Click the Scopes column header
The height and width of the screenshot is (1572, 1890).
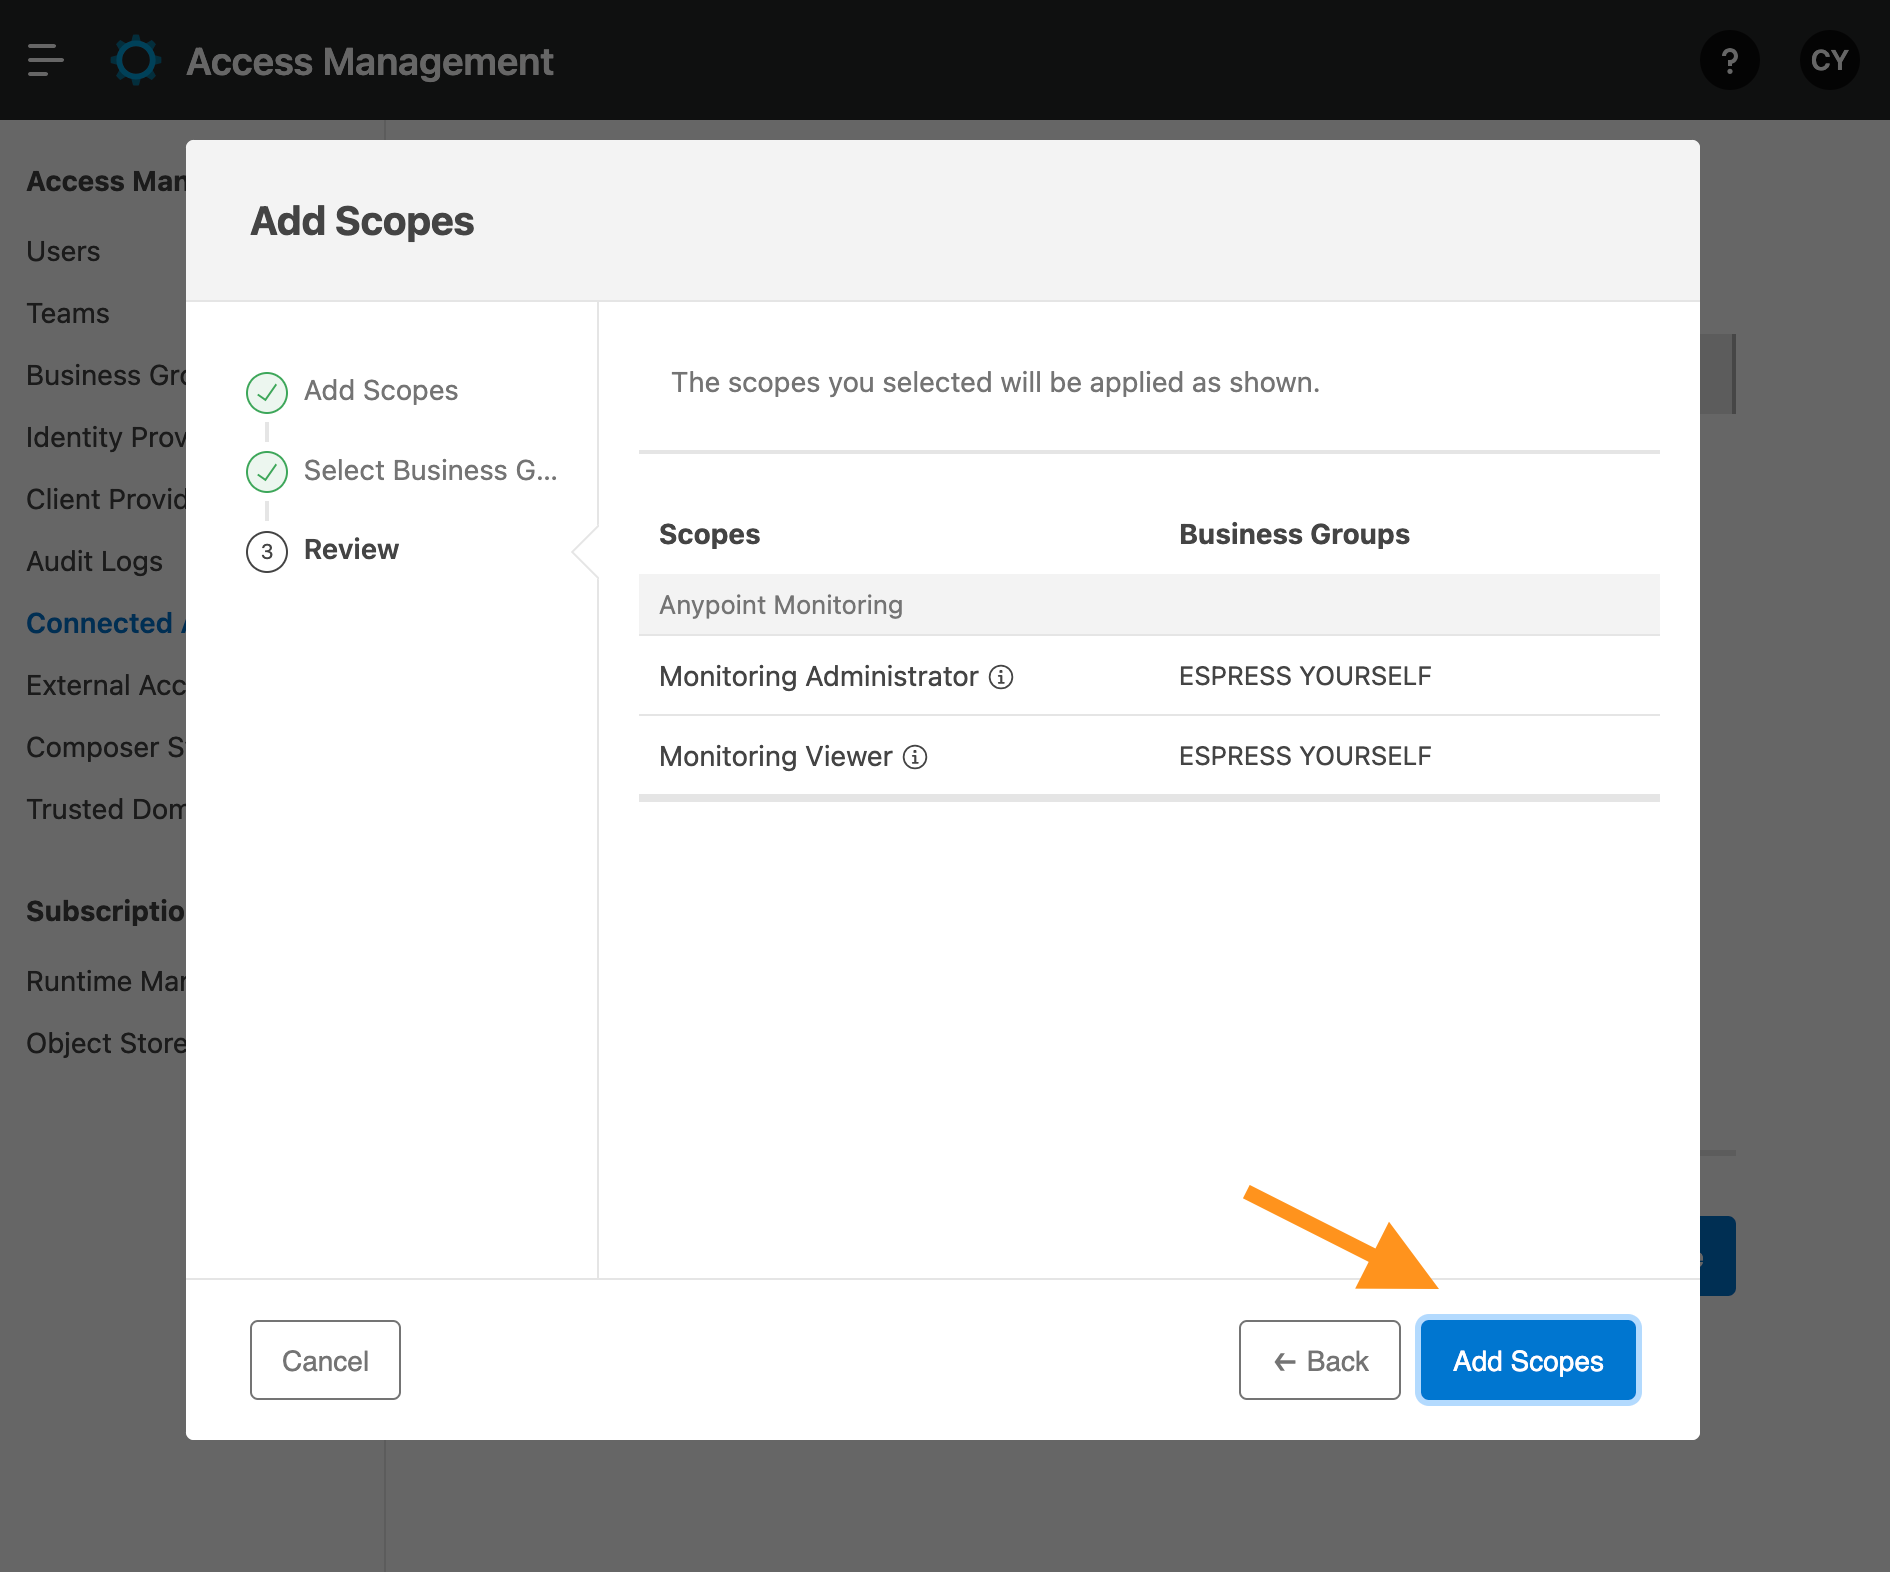(709, 534)
